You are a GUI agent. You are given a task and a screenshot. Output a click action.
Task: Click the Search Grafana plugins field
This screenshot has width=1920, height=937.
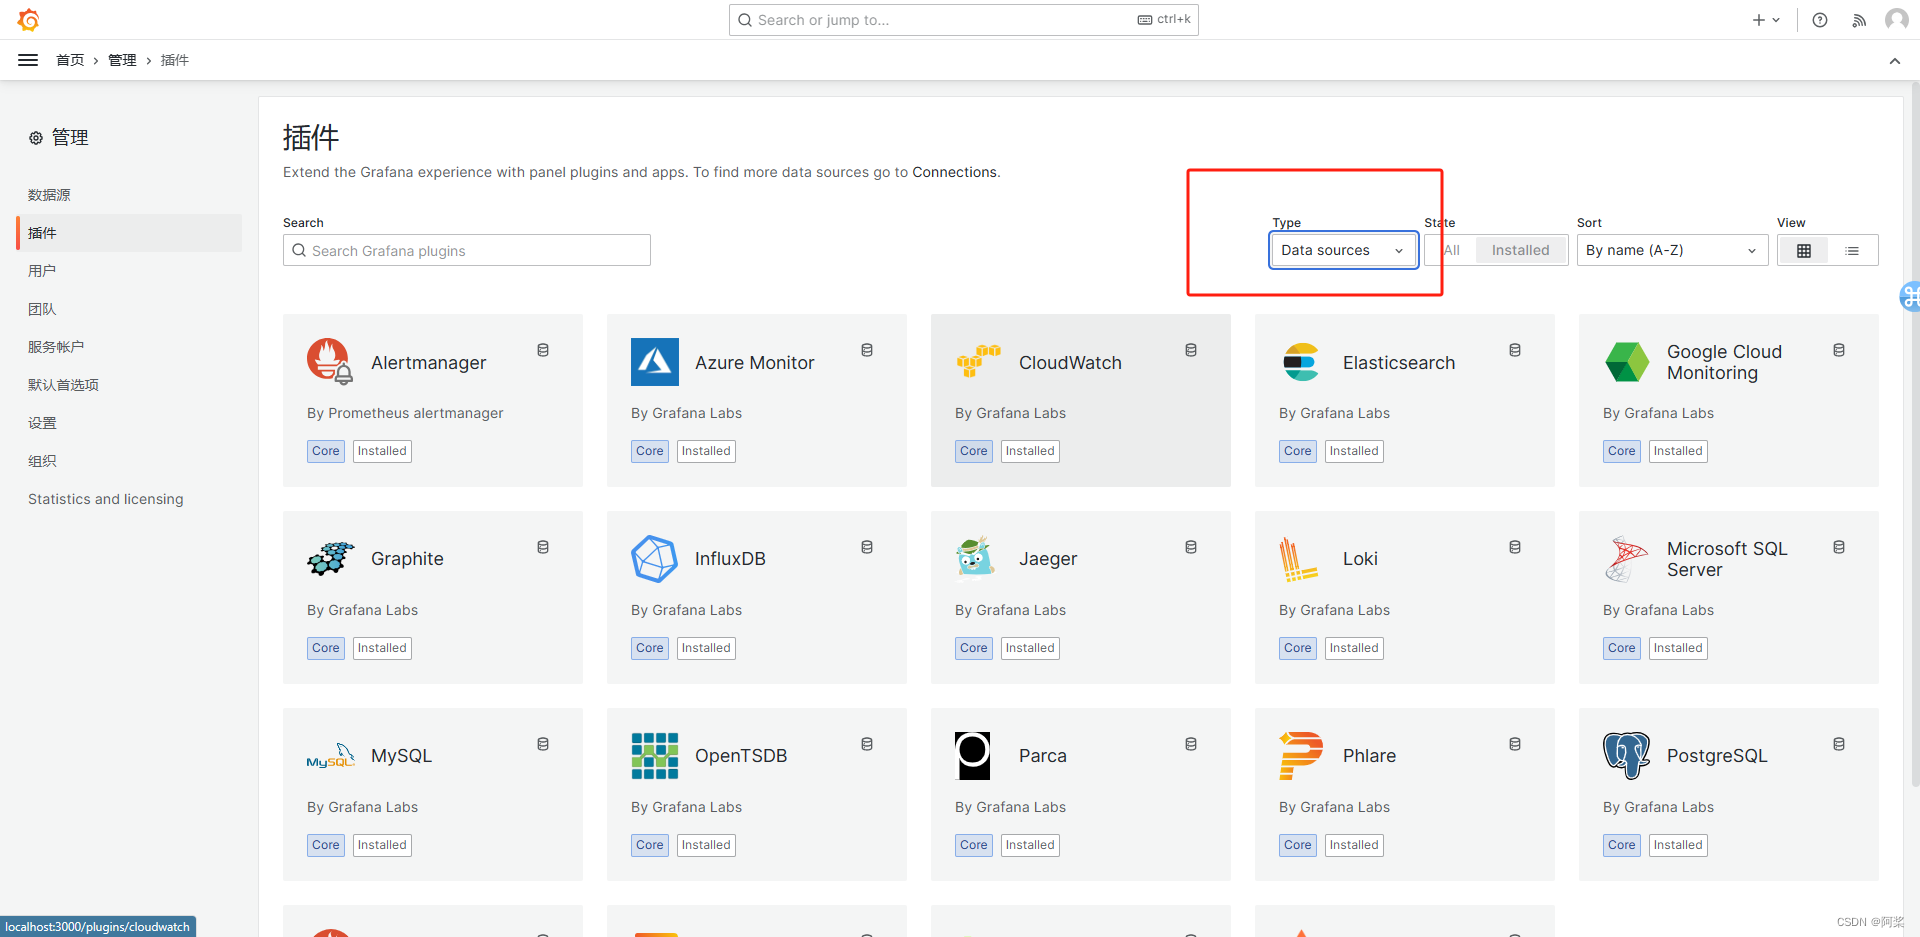pyautogui.click(x=467, y=250)
